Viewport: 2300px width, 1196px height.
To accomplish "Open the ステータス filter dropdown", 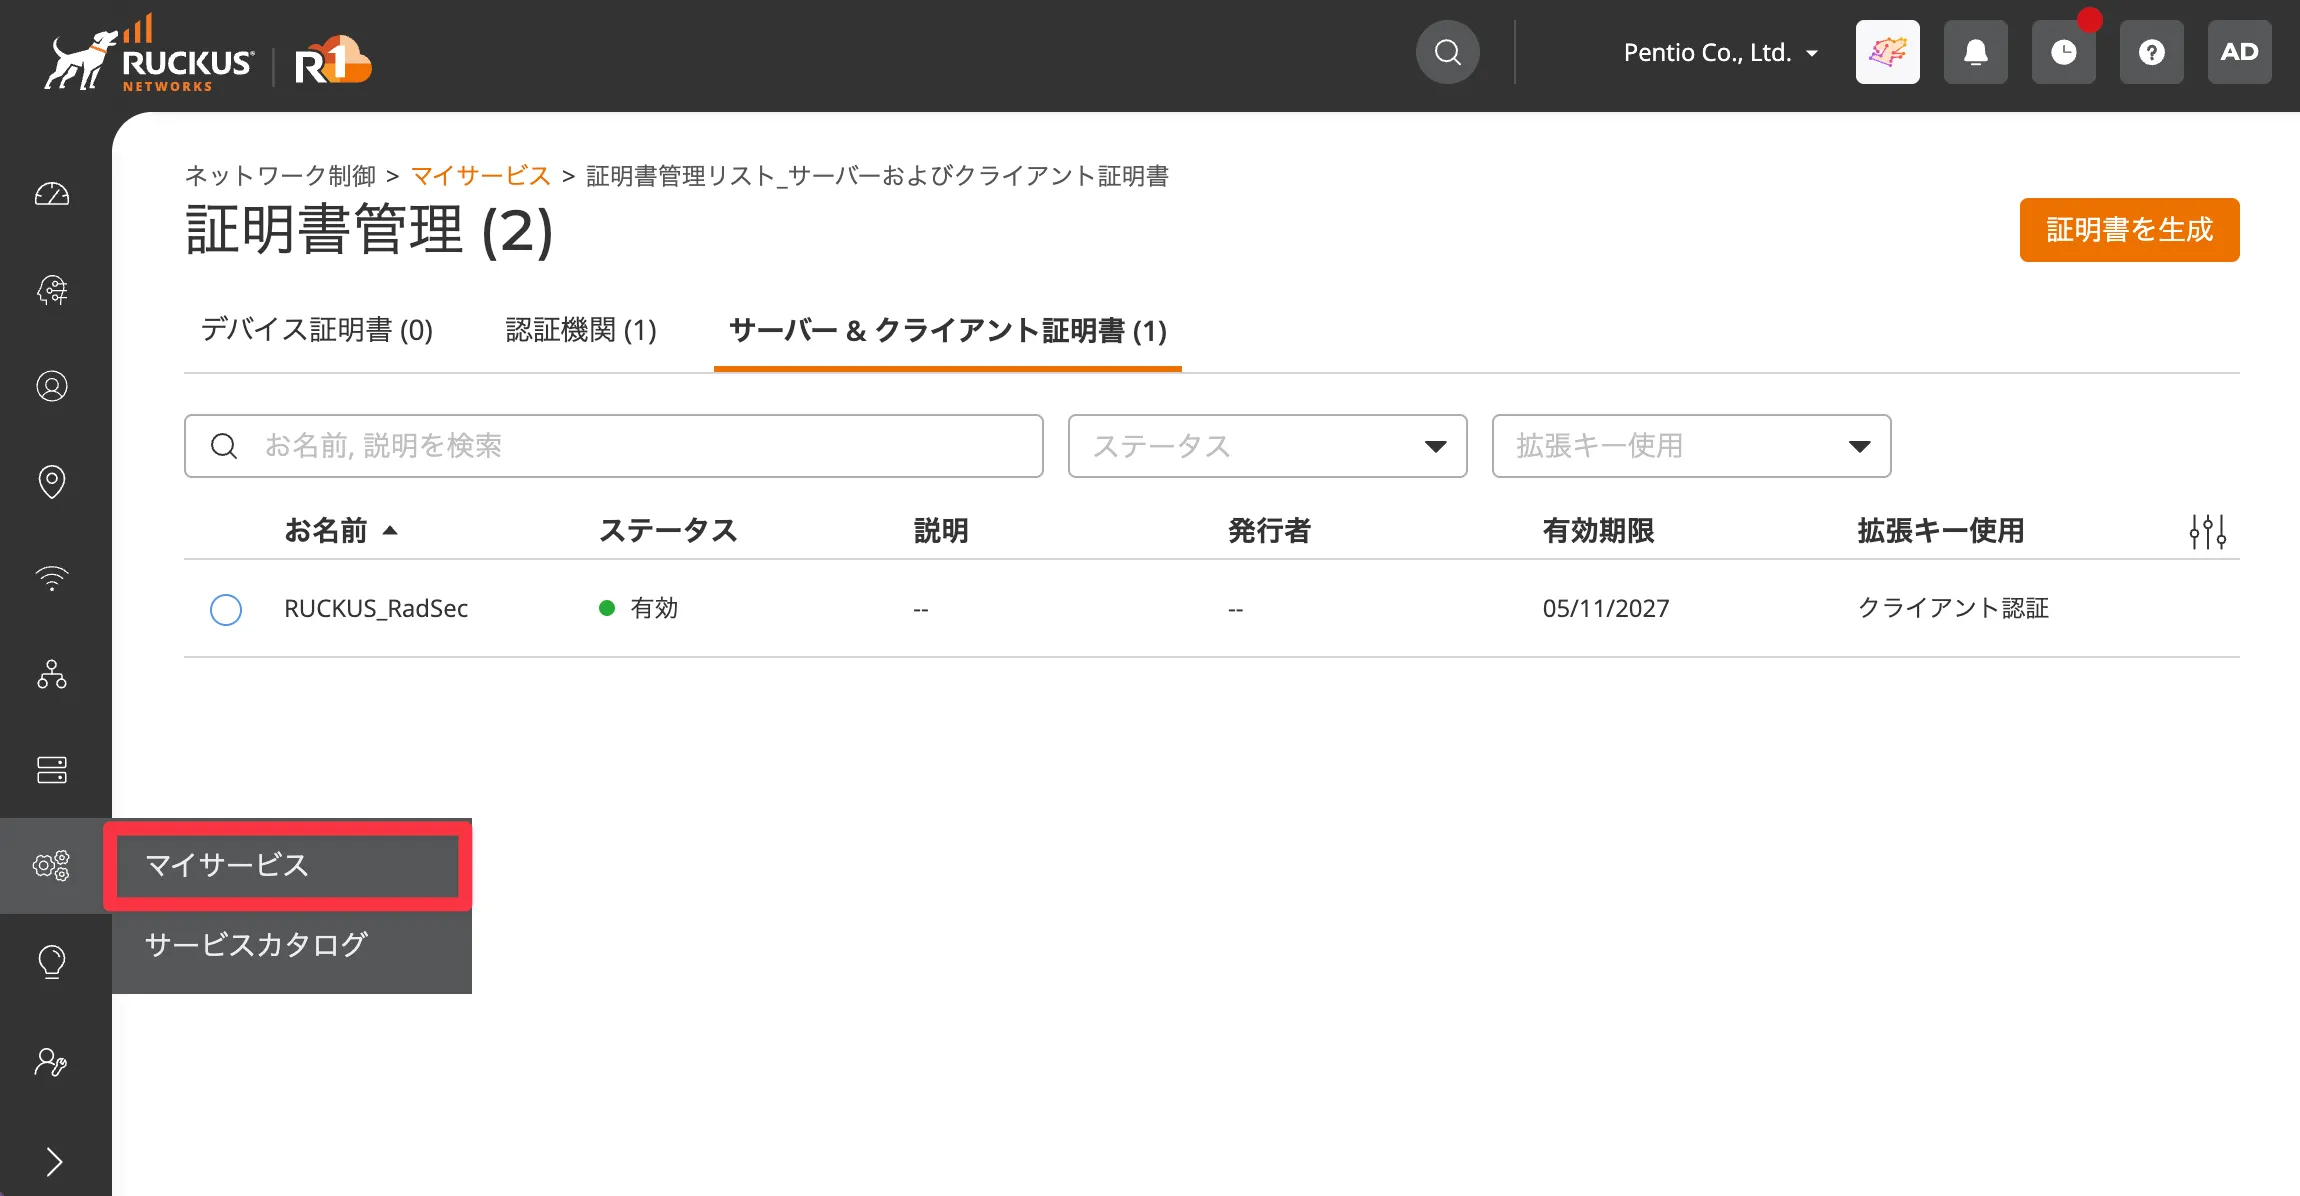I will [x=1267, y=446].
